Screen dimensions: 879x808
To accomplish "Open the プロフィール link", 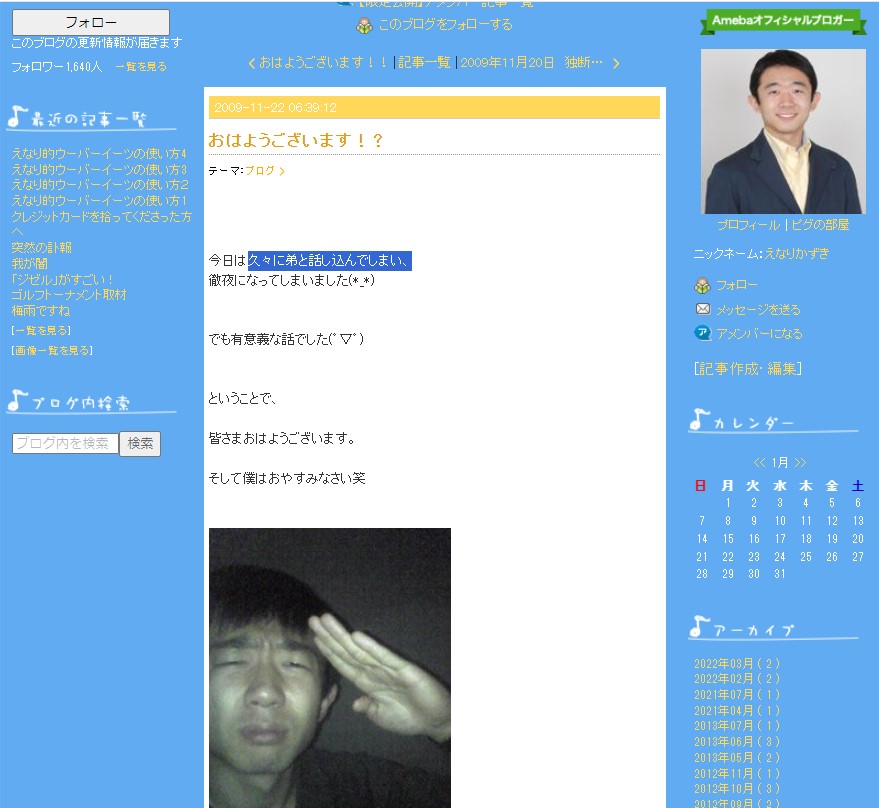I will 748,225.
